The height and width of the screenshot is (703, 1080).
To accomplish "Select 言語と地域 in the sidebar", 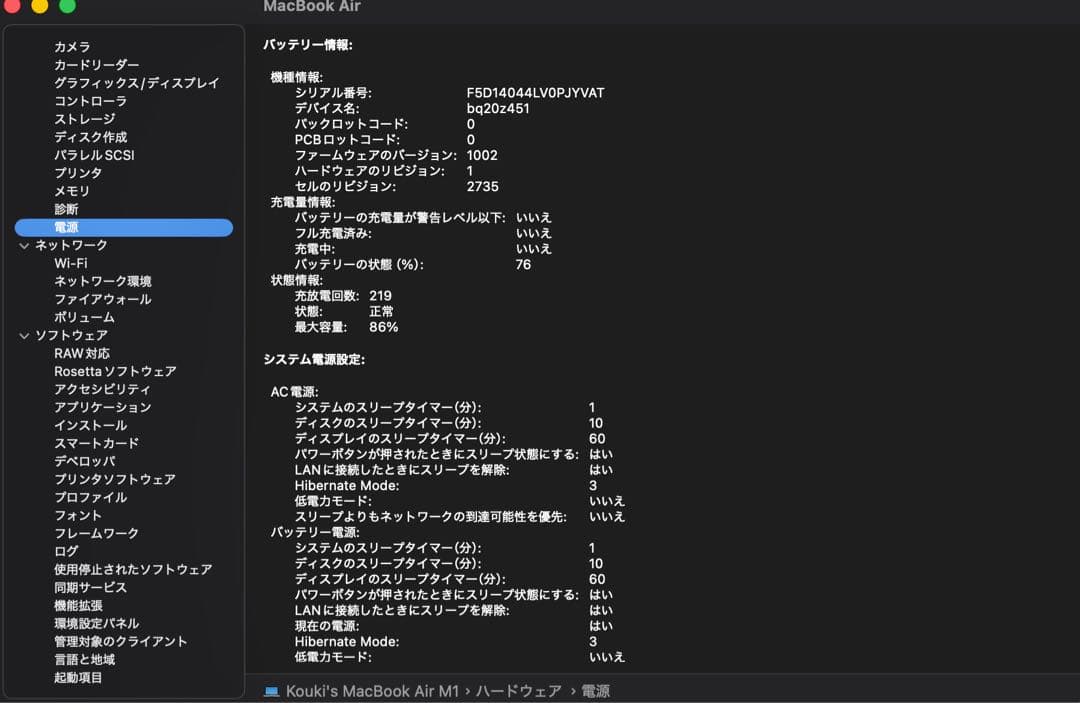I will 85,659.
